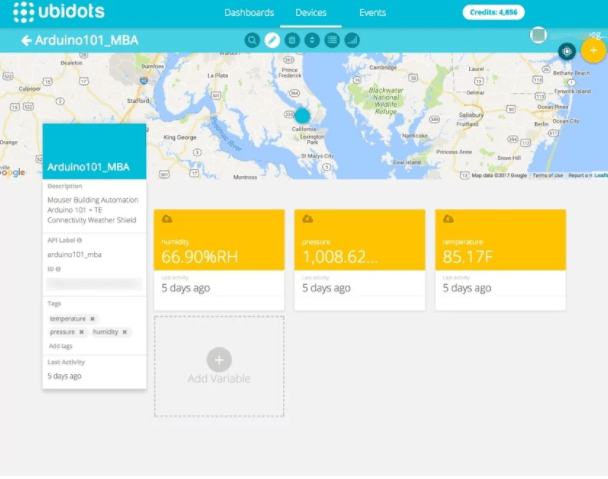Click the cloud icon on pressure card

point(307,219)
